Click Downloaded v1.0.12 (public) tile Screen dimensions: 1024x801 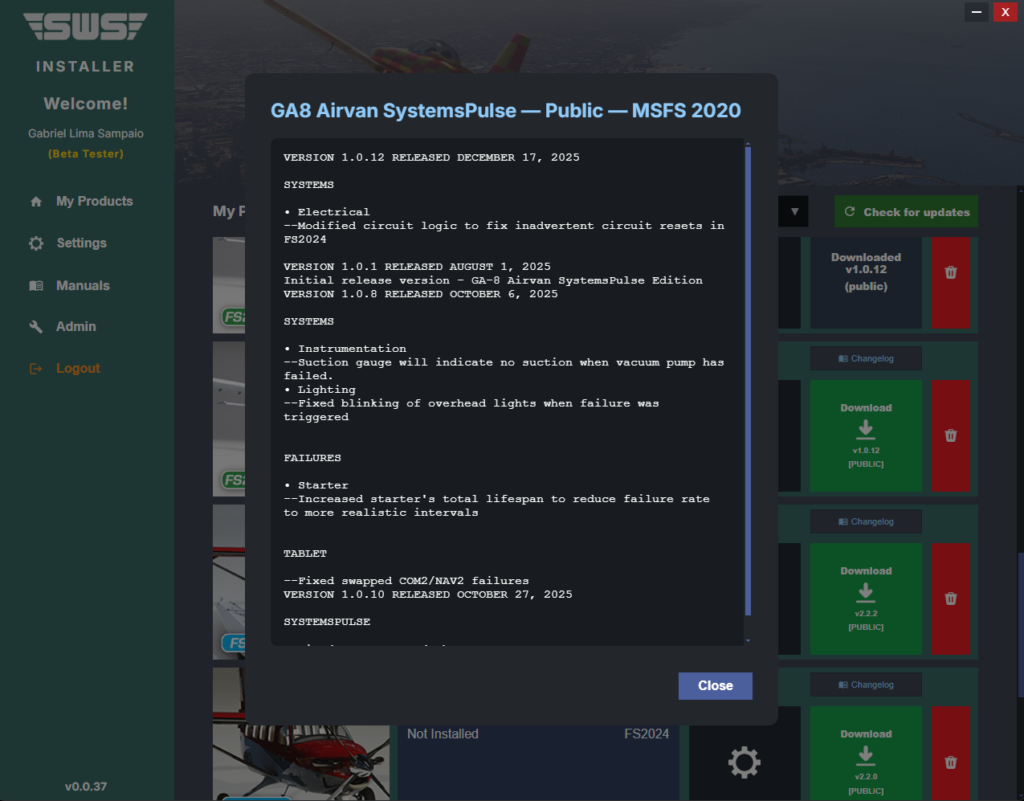[866, 282]
